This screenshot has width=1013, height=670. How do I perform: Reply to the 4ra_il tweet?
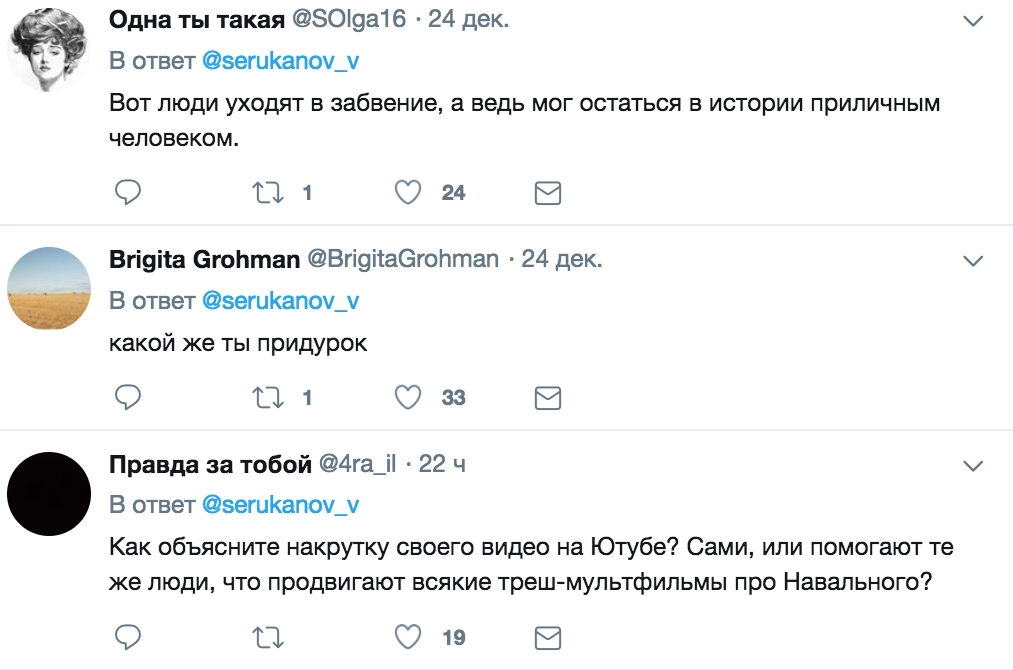[x=127, y=636]
